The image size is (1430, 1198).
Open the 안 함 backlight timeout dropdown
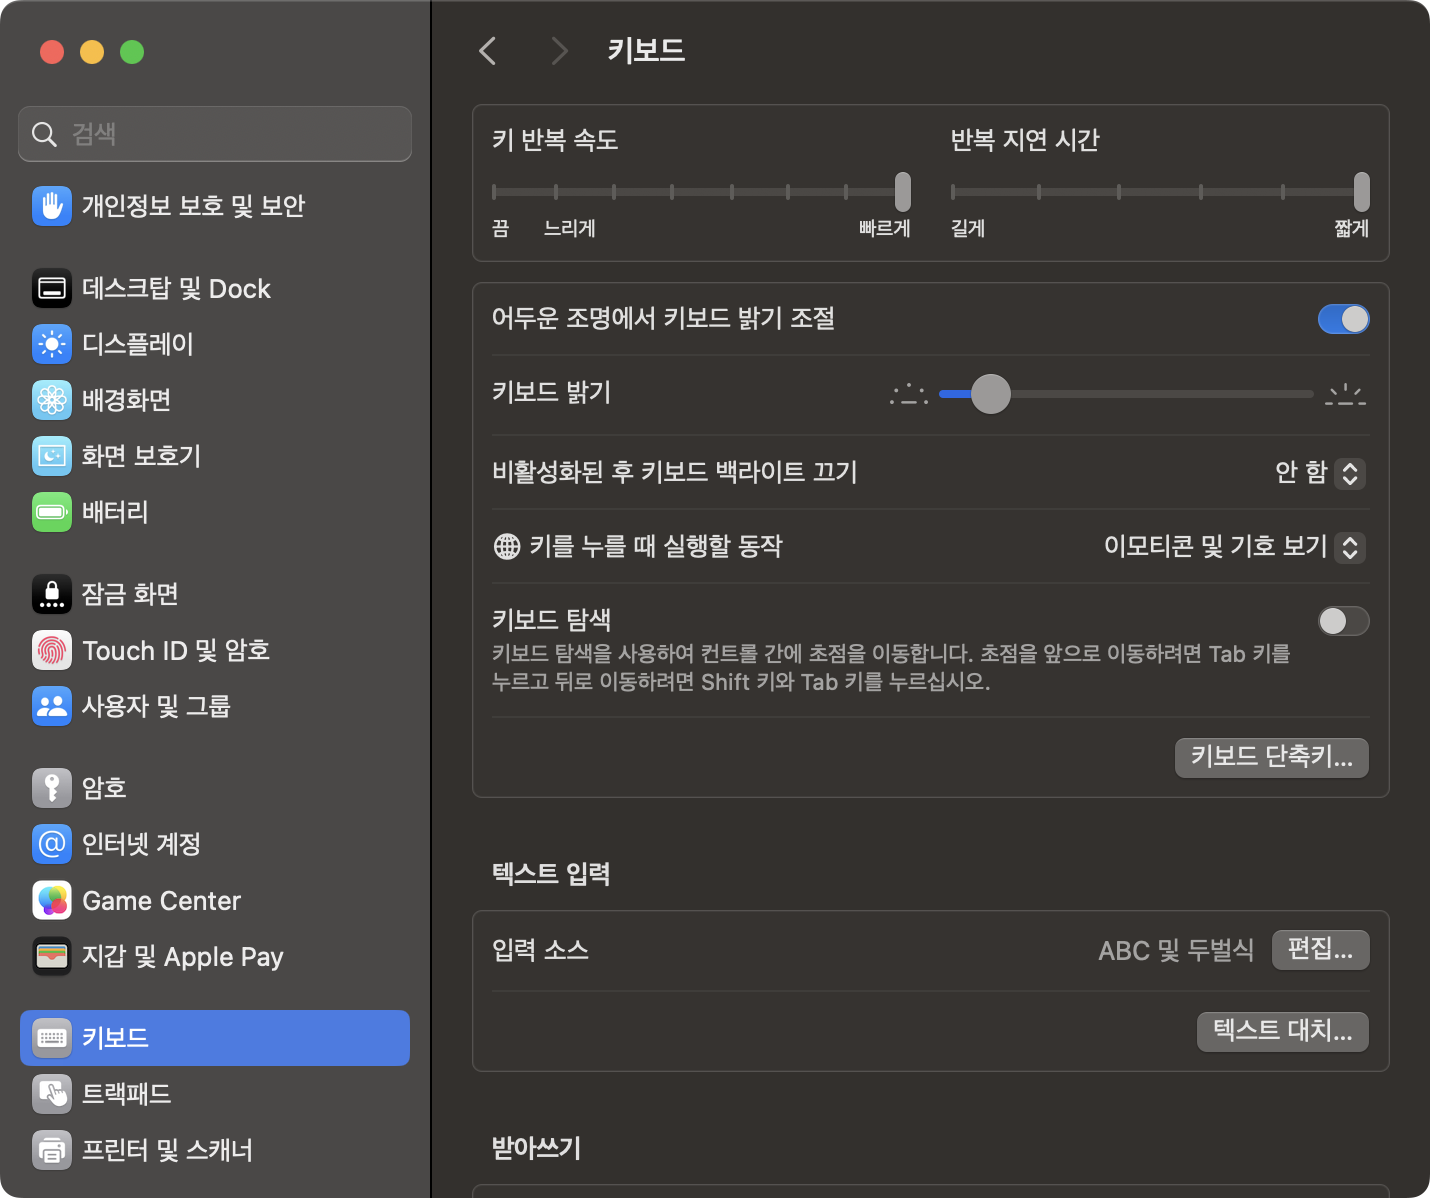[1320, 472]
